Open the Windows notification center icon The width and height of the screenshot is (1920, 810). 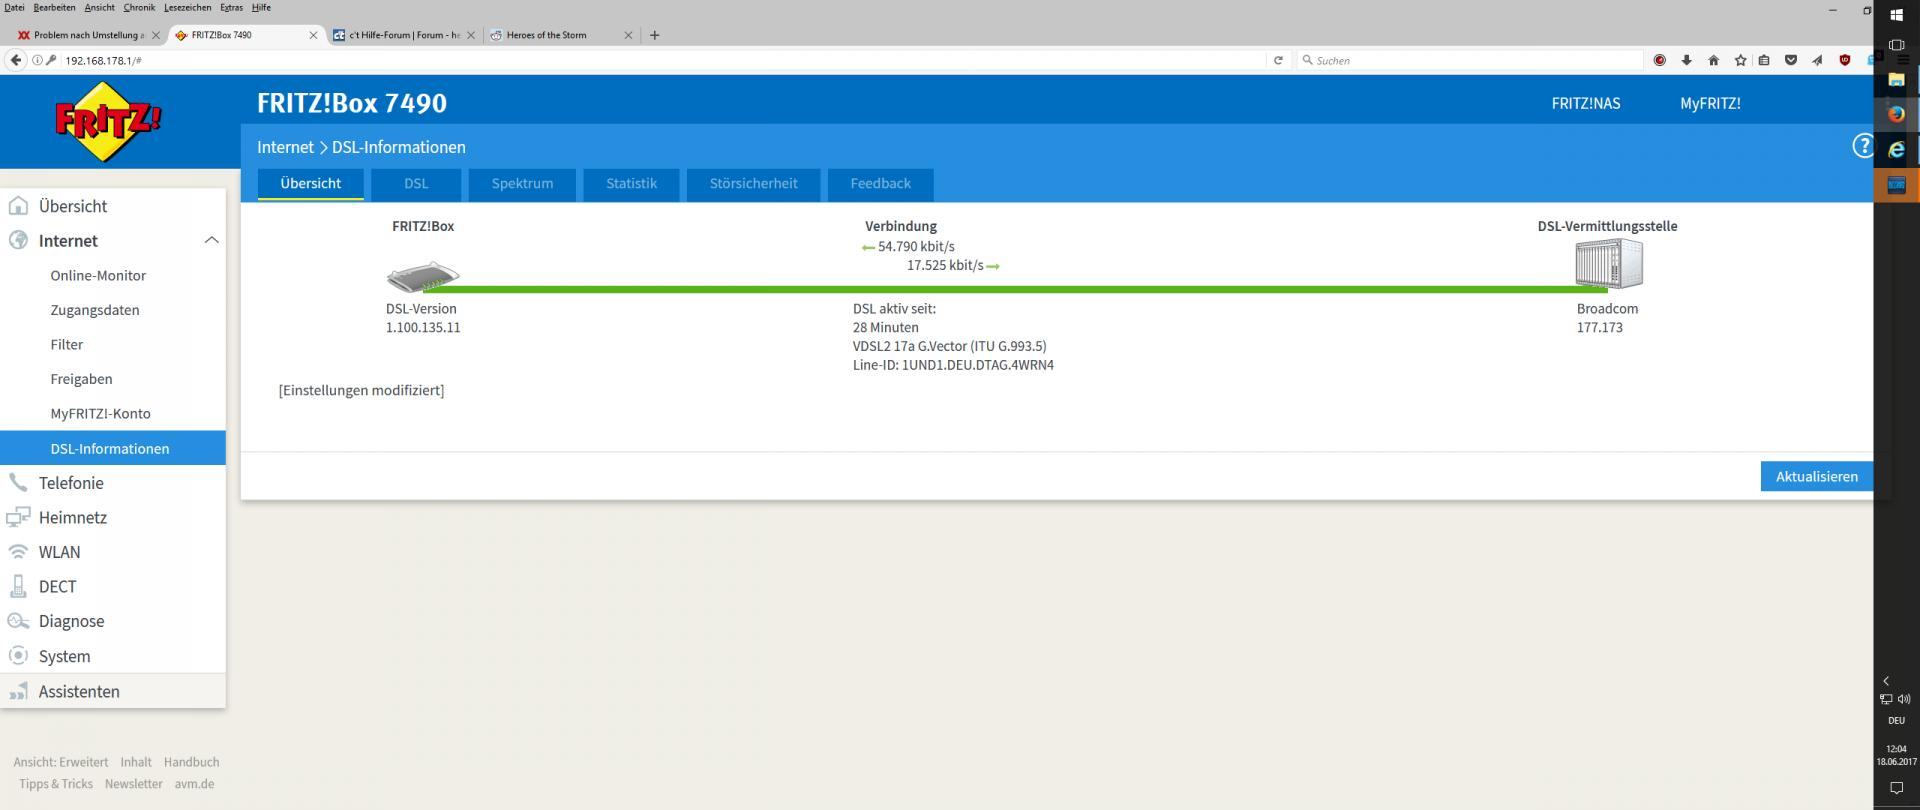(1896, 788)
